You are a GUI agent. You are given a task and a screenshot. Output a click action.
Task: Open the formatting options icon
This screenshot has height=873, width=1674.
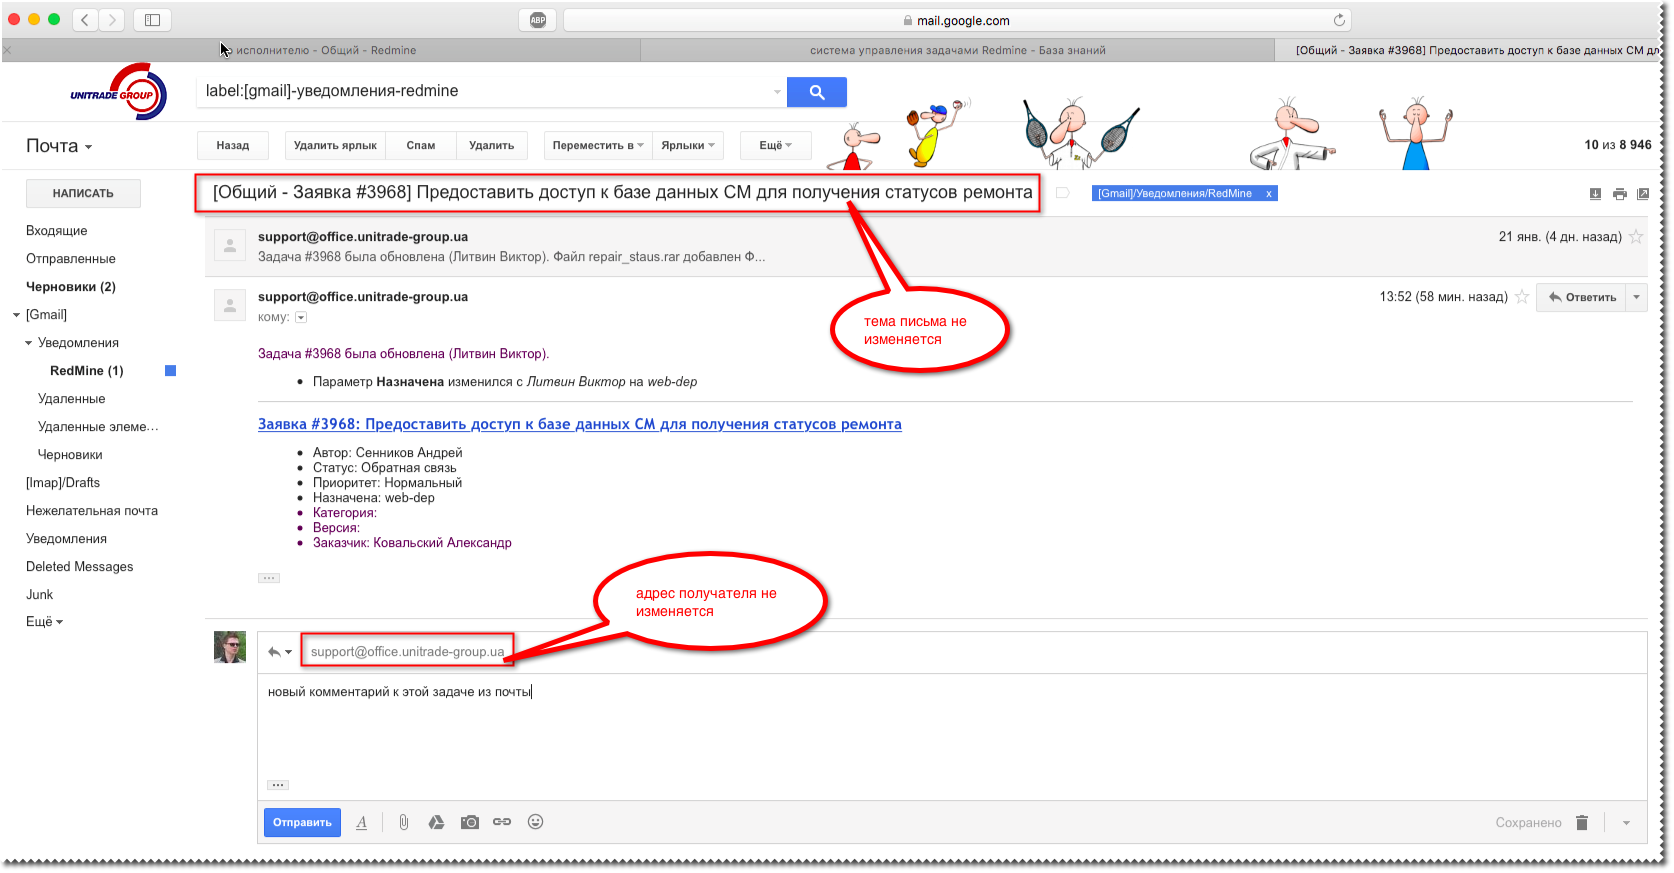click(362, 822)
